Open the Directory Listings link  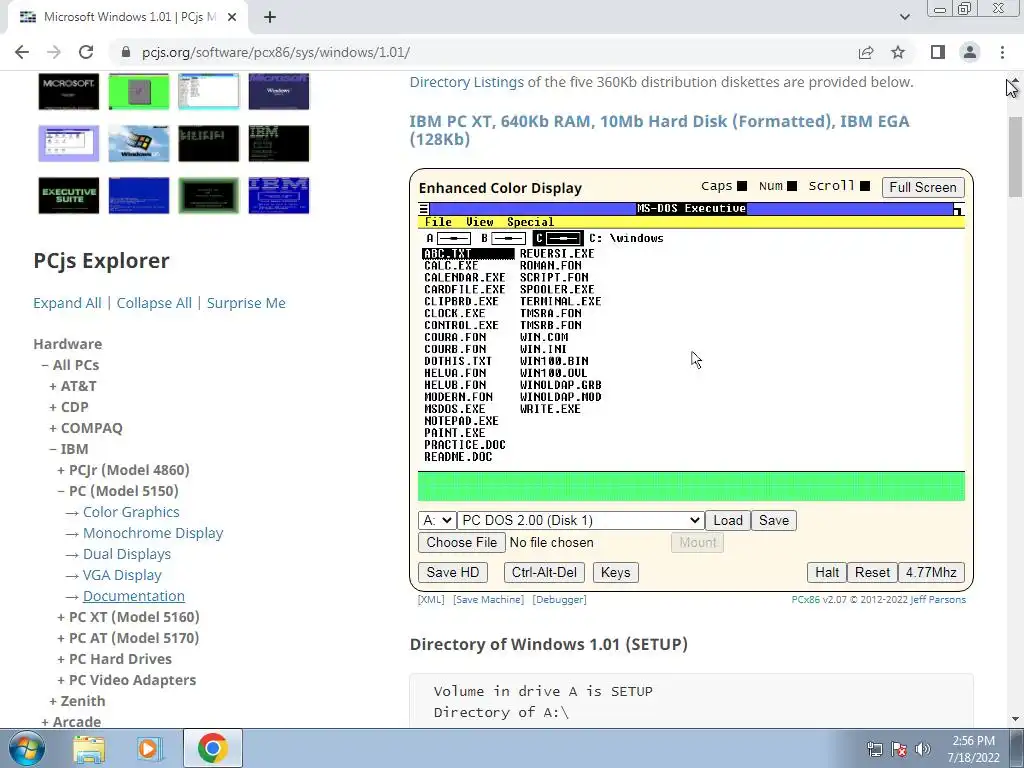(x=466, y=82)
